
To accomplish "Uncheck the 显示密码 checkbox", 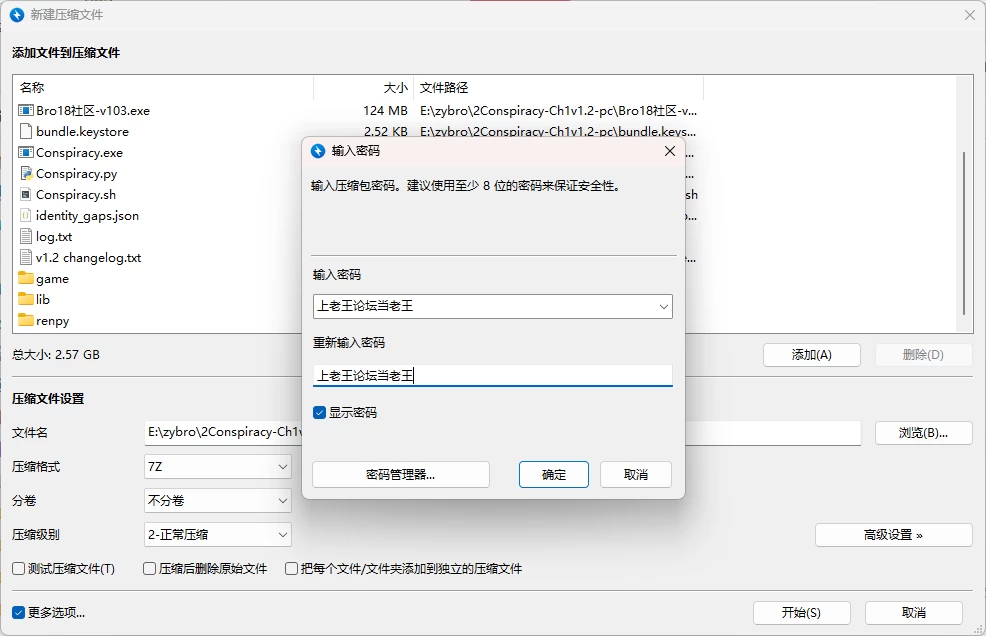I will (x=319, y=413).
